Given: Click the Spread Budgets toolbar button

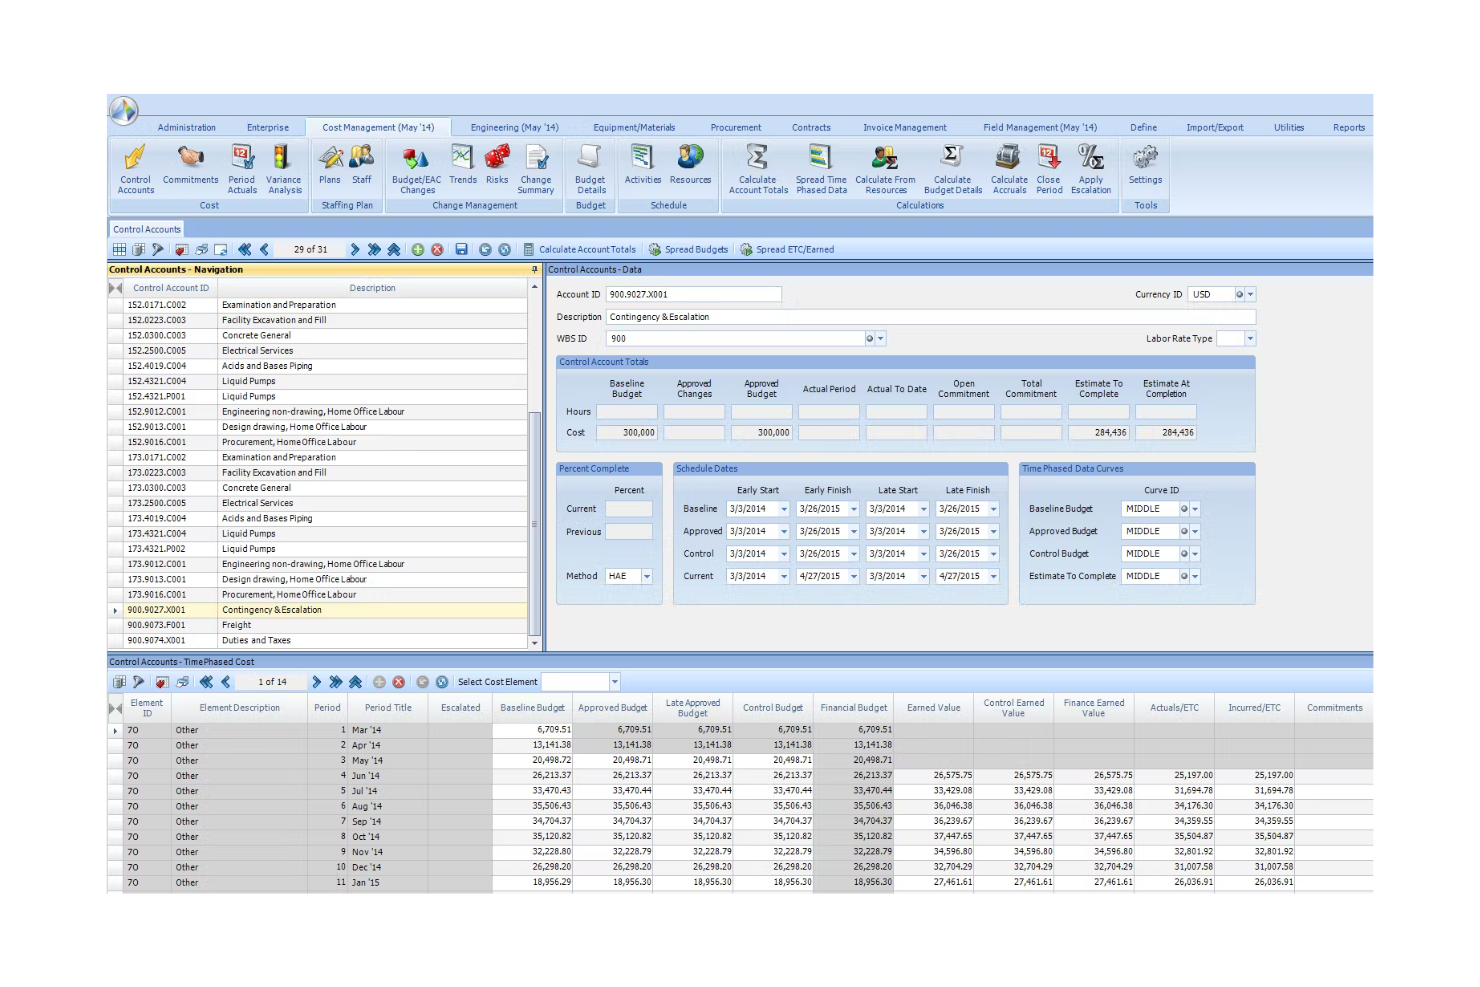Looking at the screenshot, I should tap(688, 250).
